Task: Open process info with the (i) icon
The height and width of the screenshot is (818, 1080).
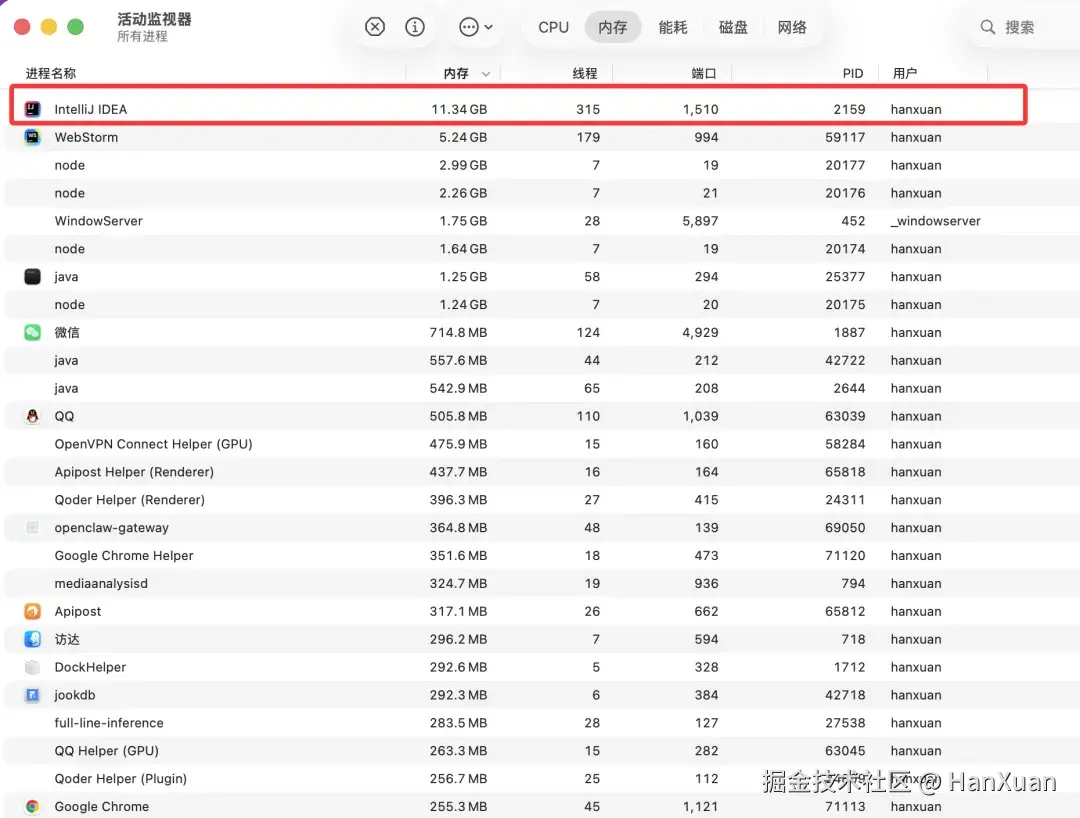Action: pos(415,27)
